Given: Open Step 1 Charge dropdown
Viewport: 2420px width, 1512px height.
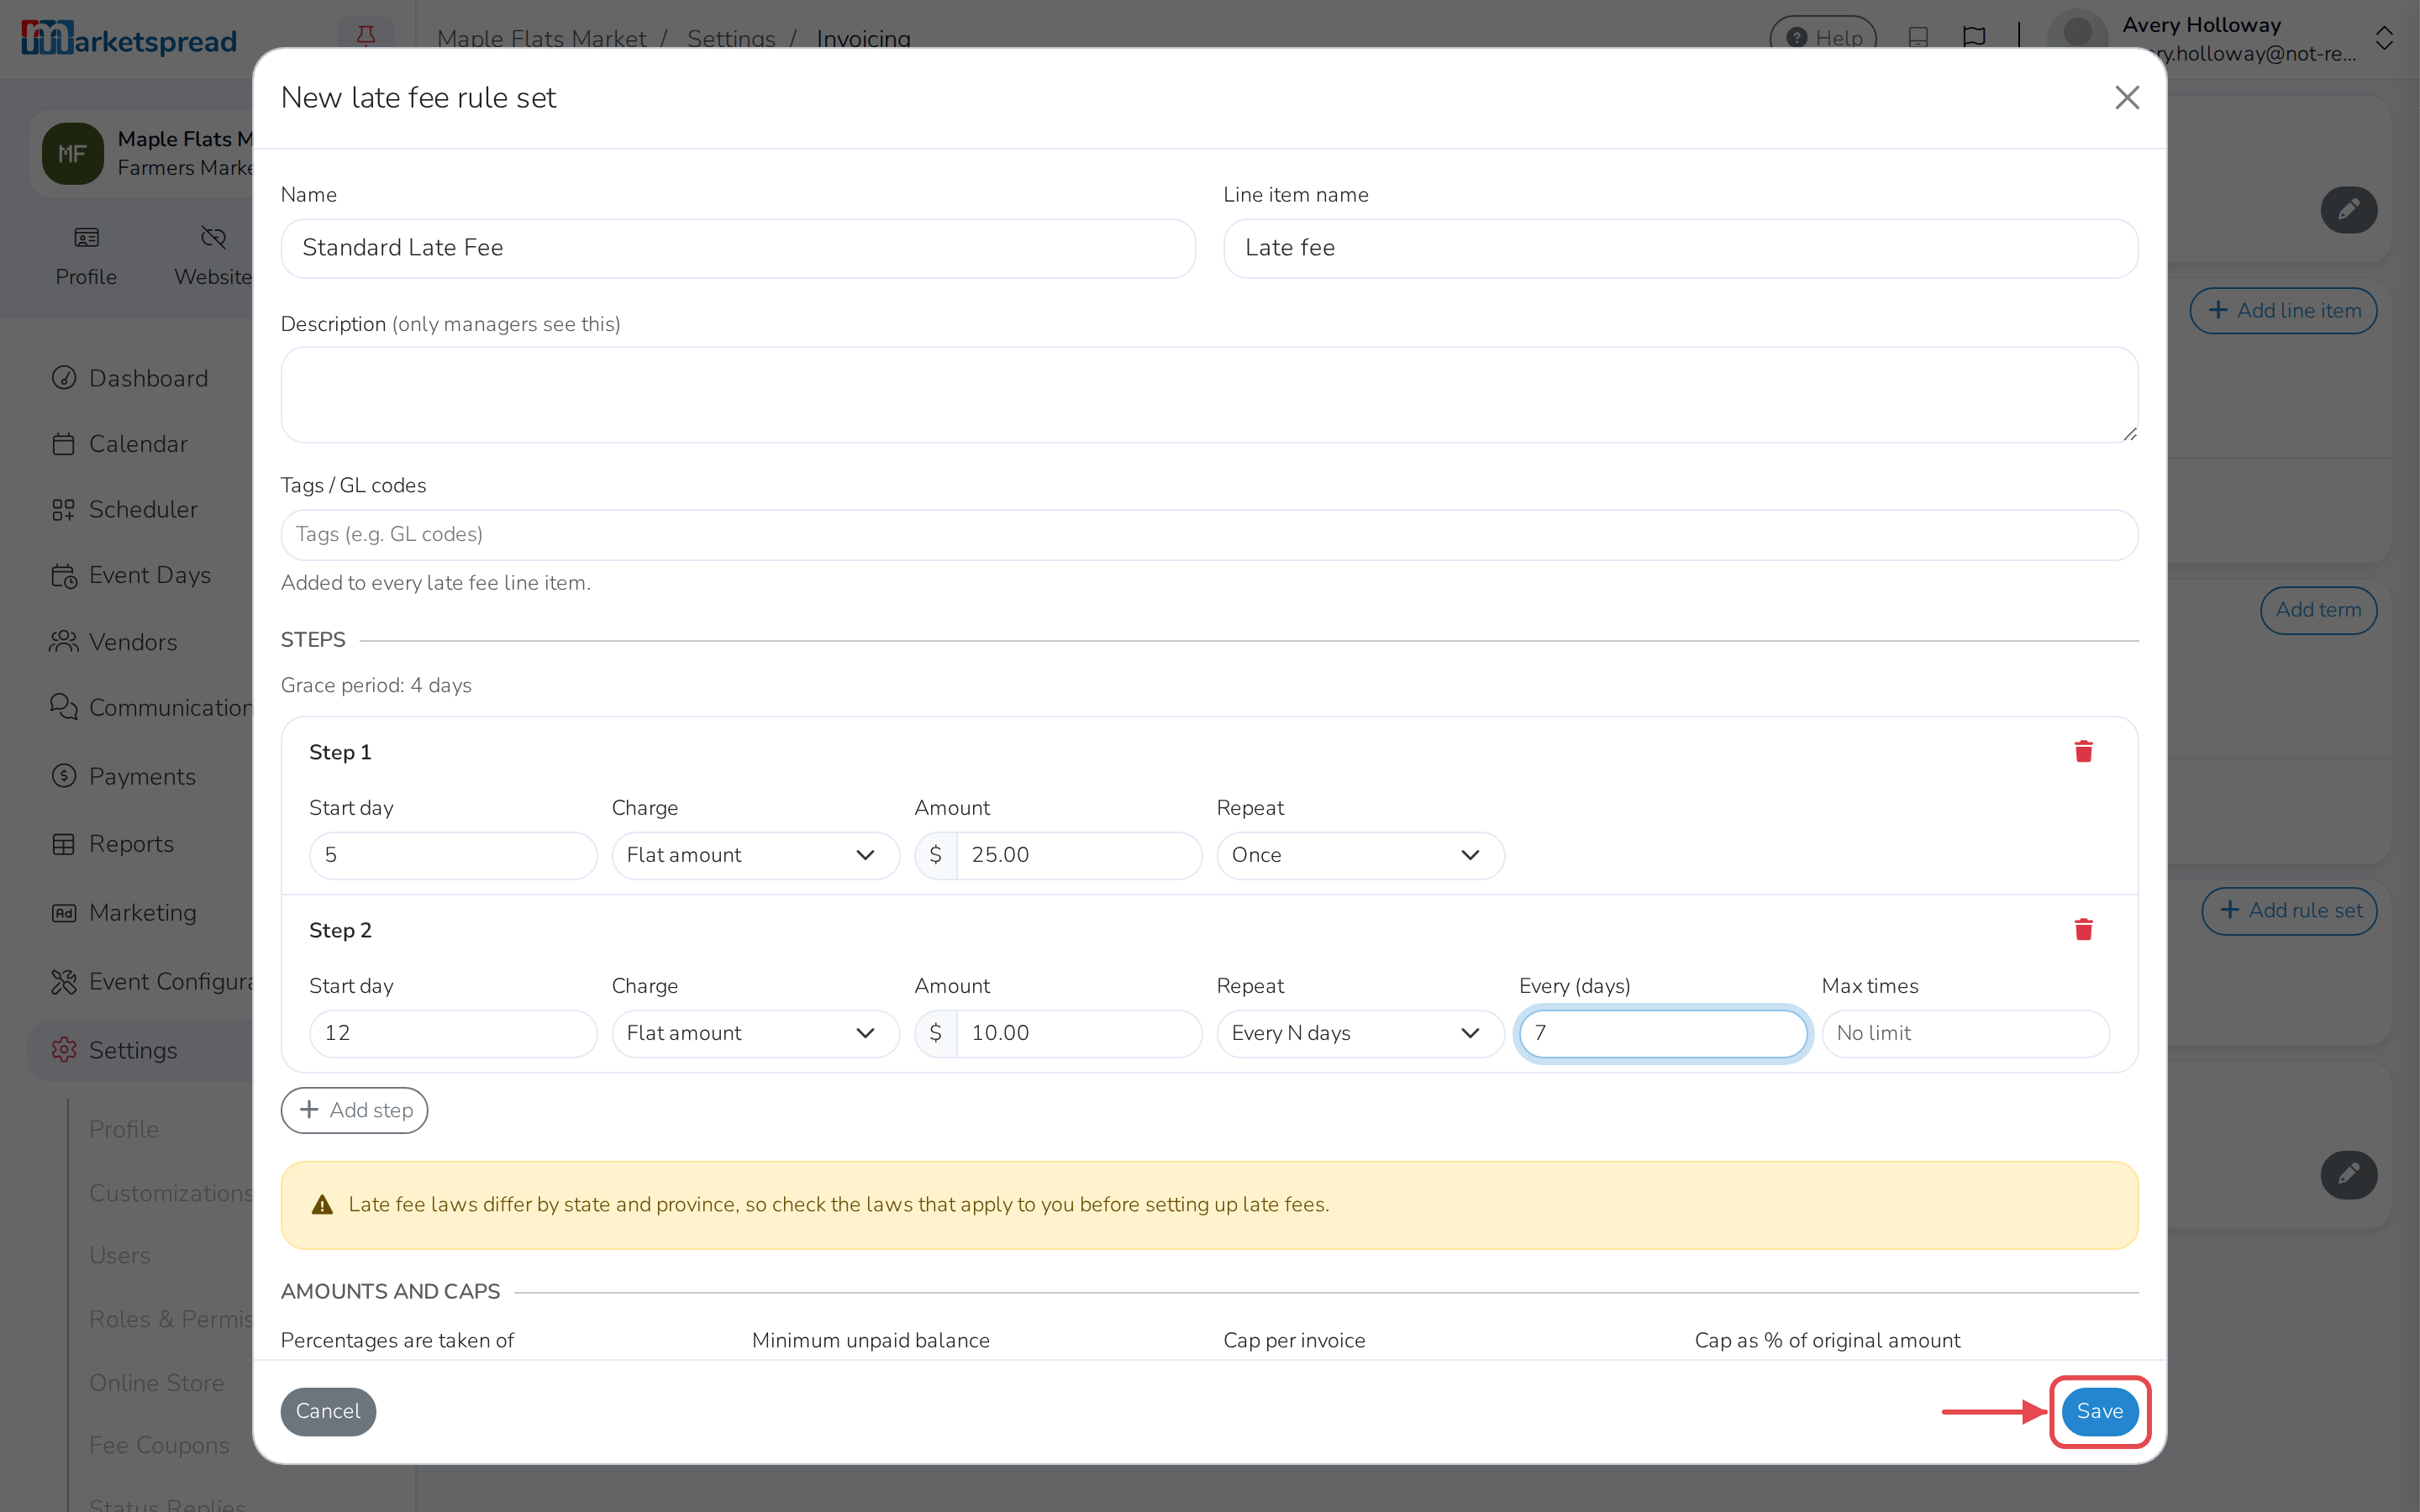Looking at the screenshot, I should tap(755, 855).
